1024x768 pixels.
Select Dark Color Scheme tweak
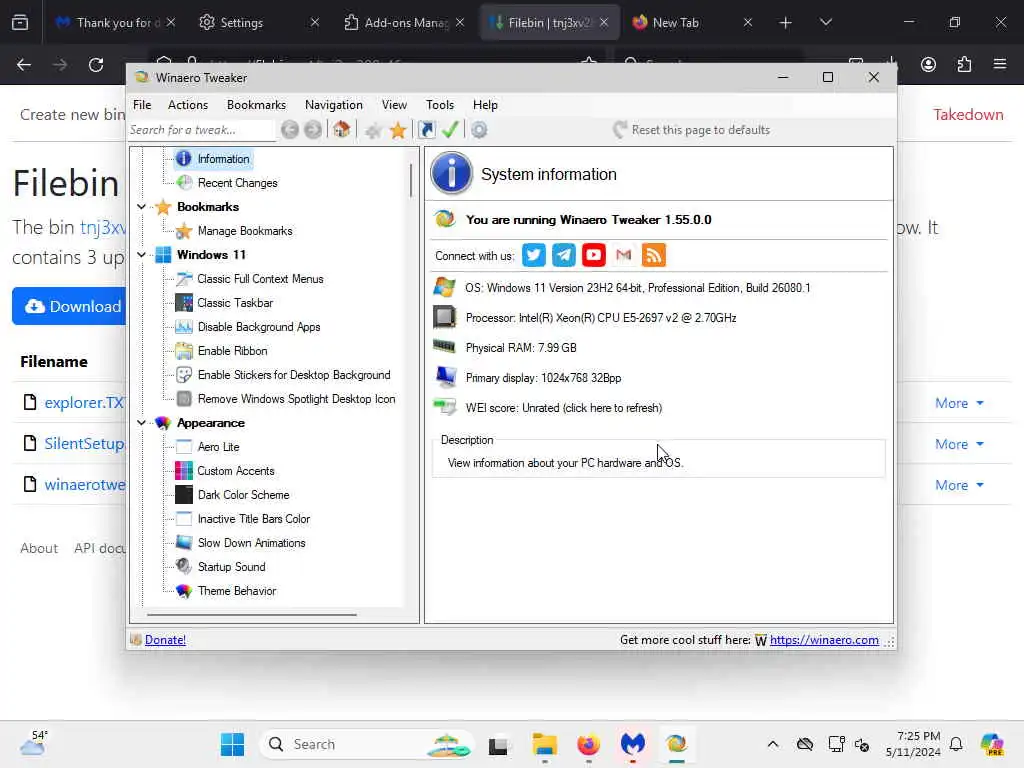(x=243, y=495)
